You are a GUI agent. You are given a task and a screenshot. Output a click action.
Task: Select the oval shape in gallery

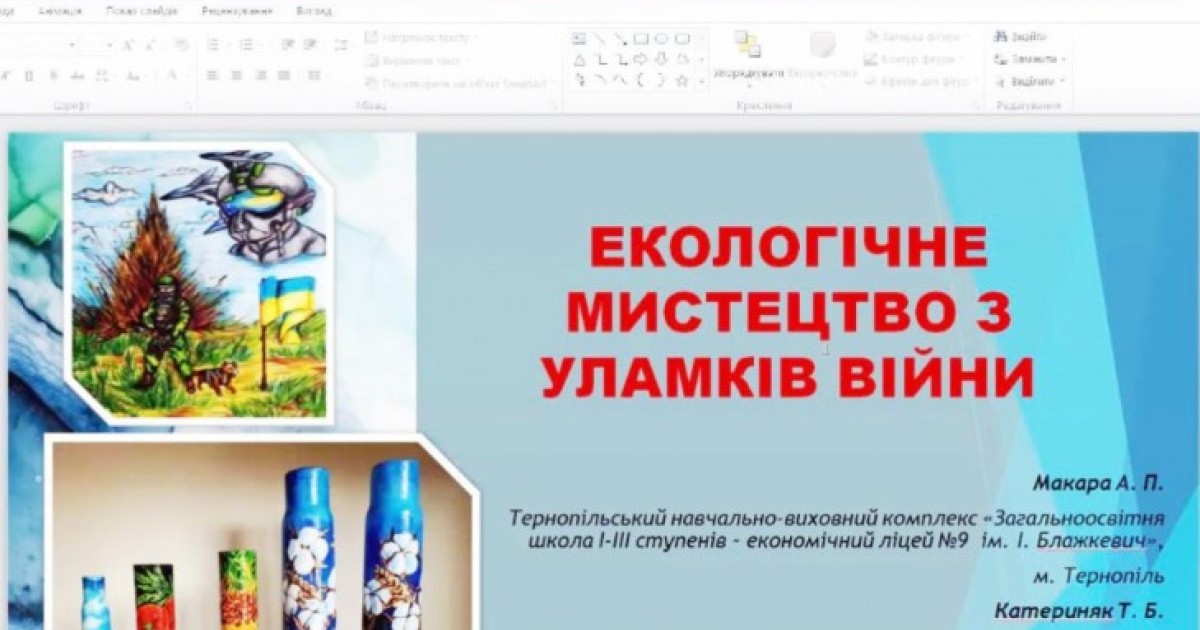click(x=661, y=39)
